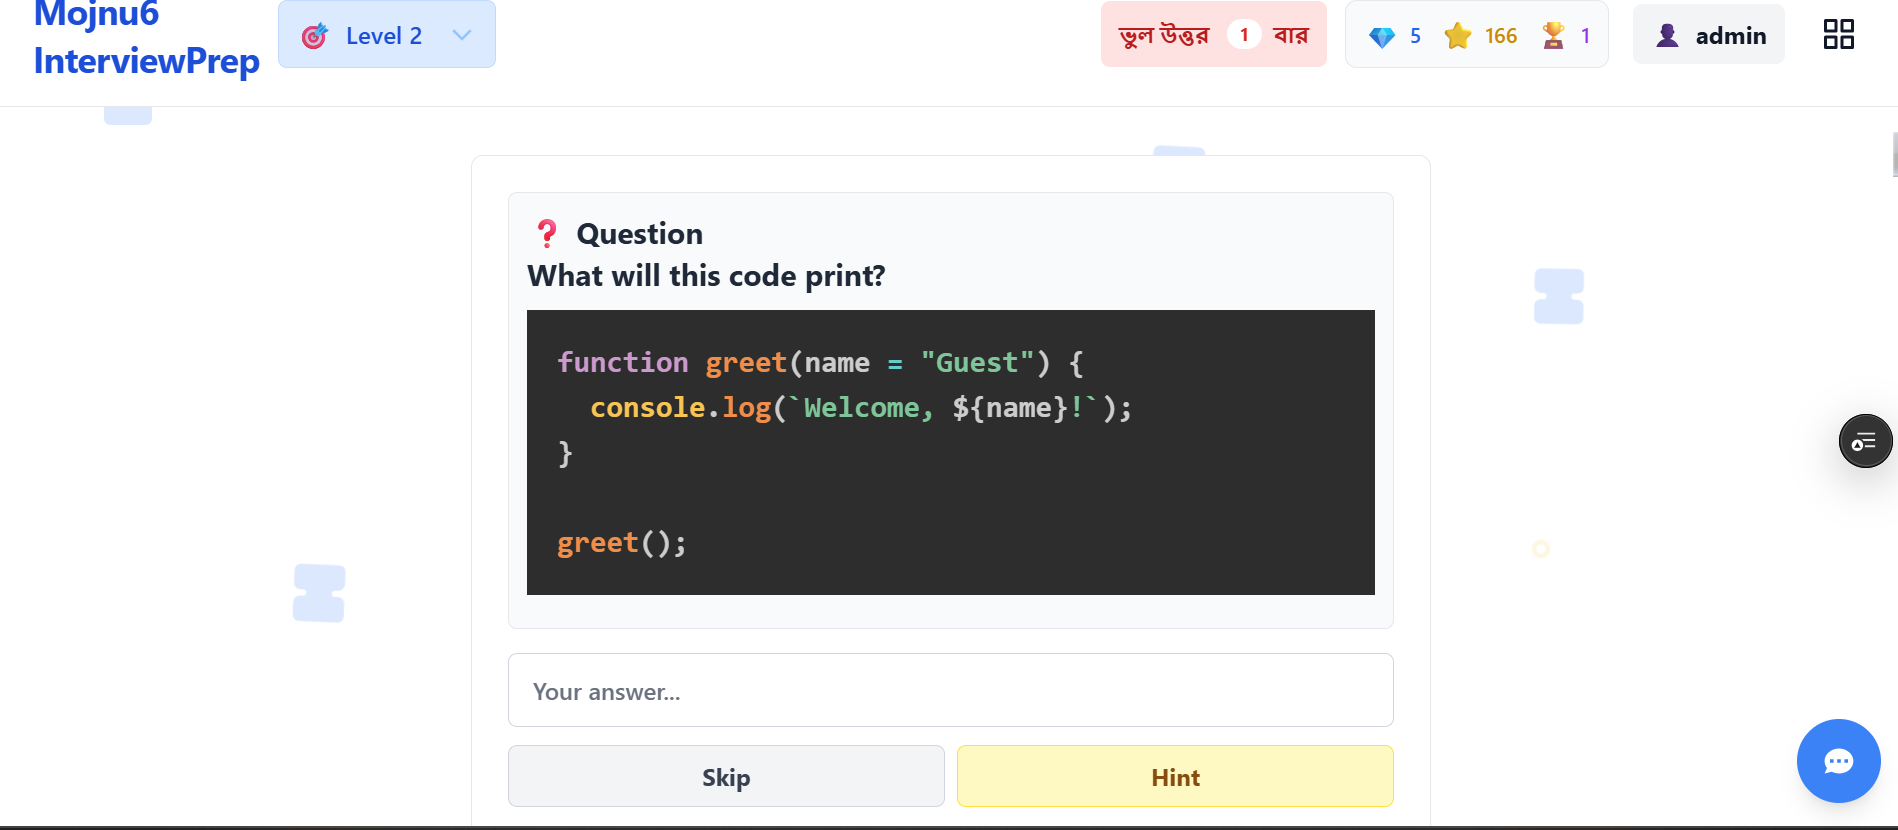Click the gold star points icon
The height and width of the screenshot is (830, 1898).
coord(1457,36)
